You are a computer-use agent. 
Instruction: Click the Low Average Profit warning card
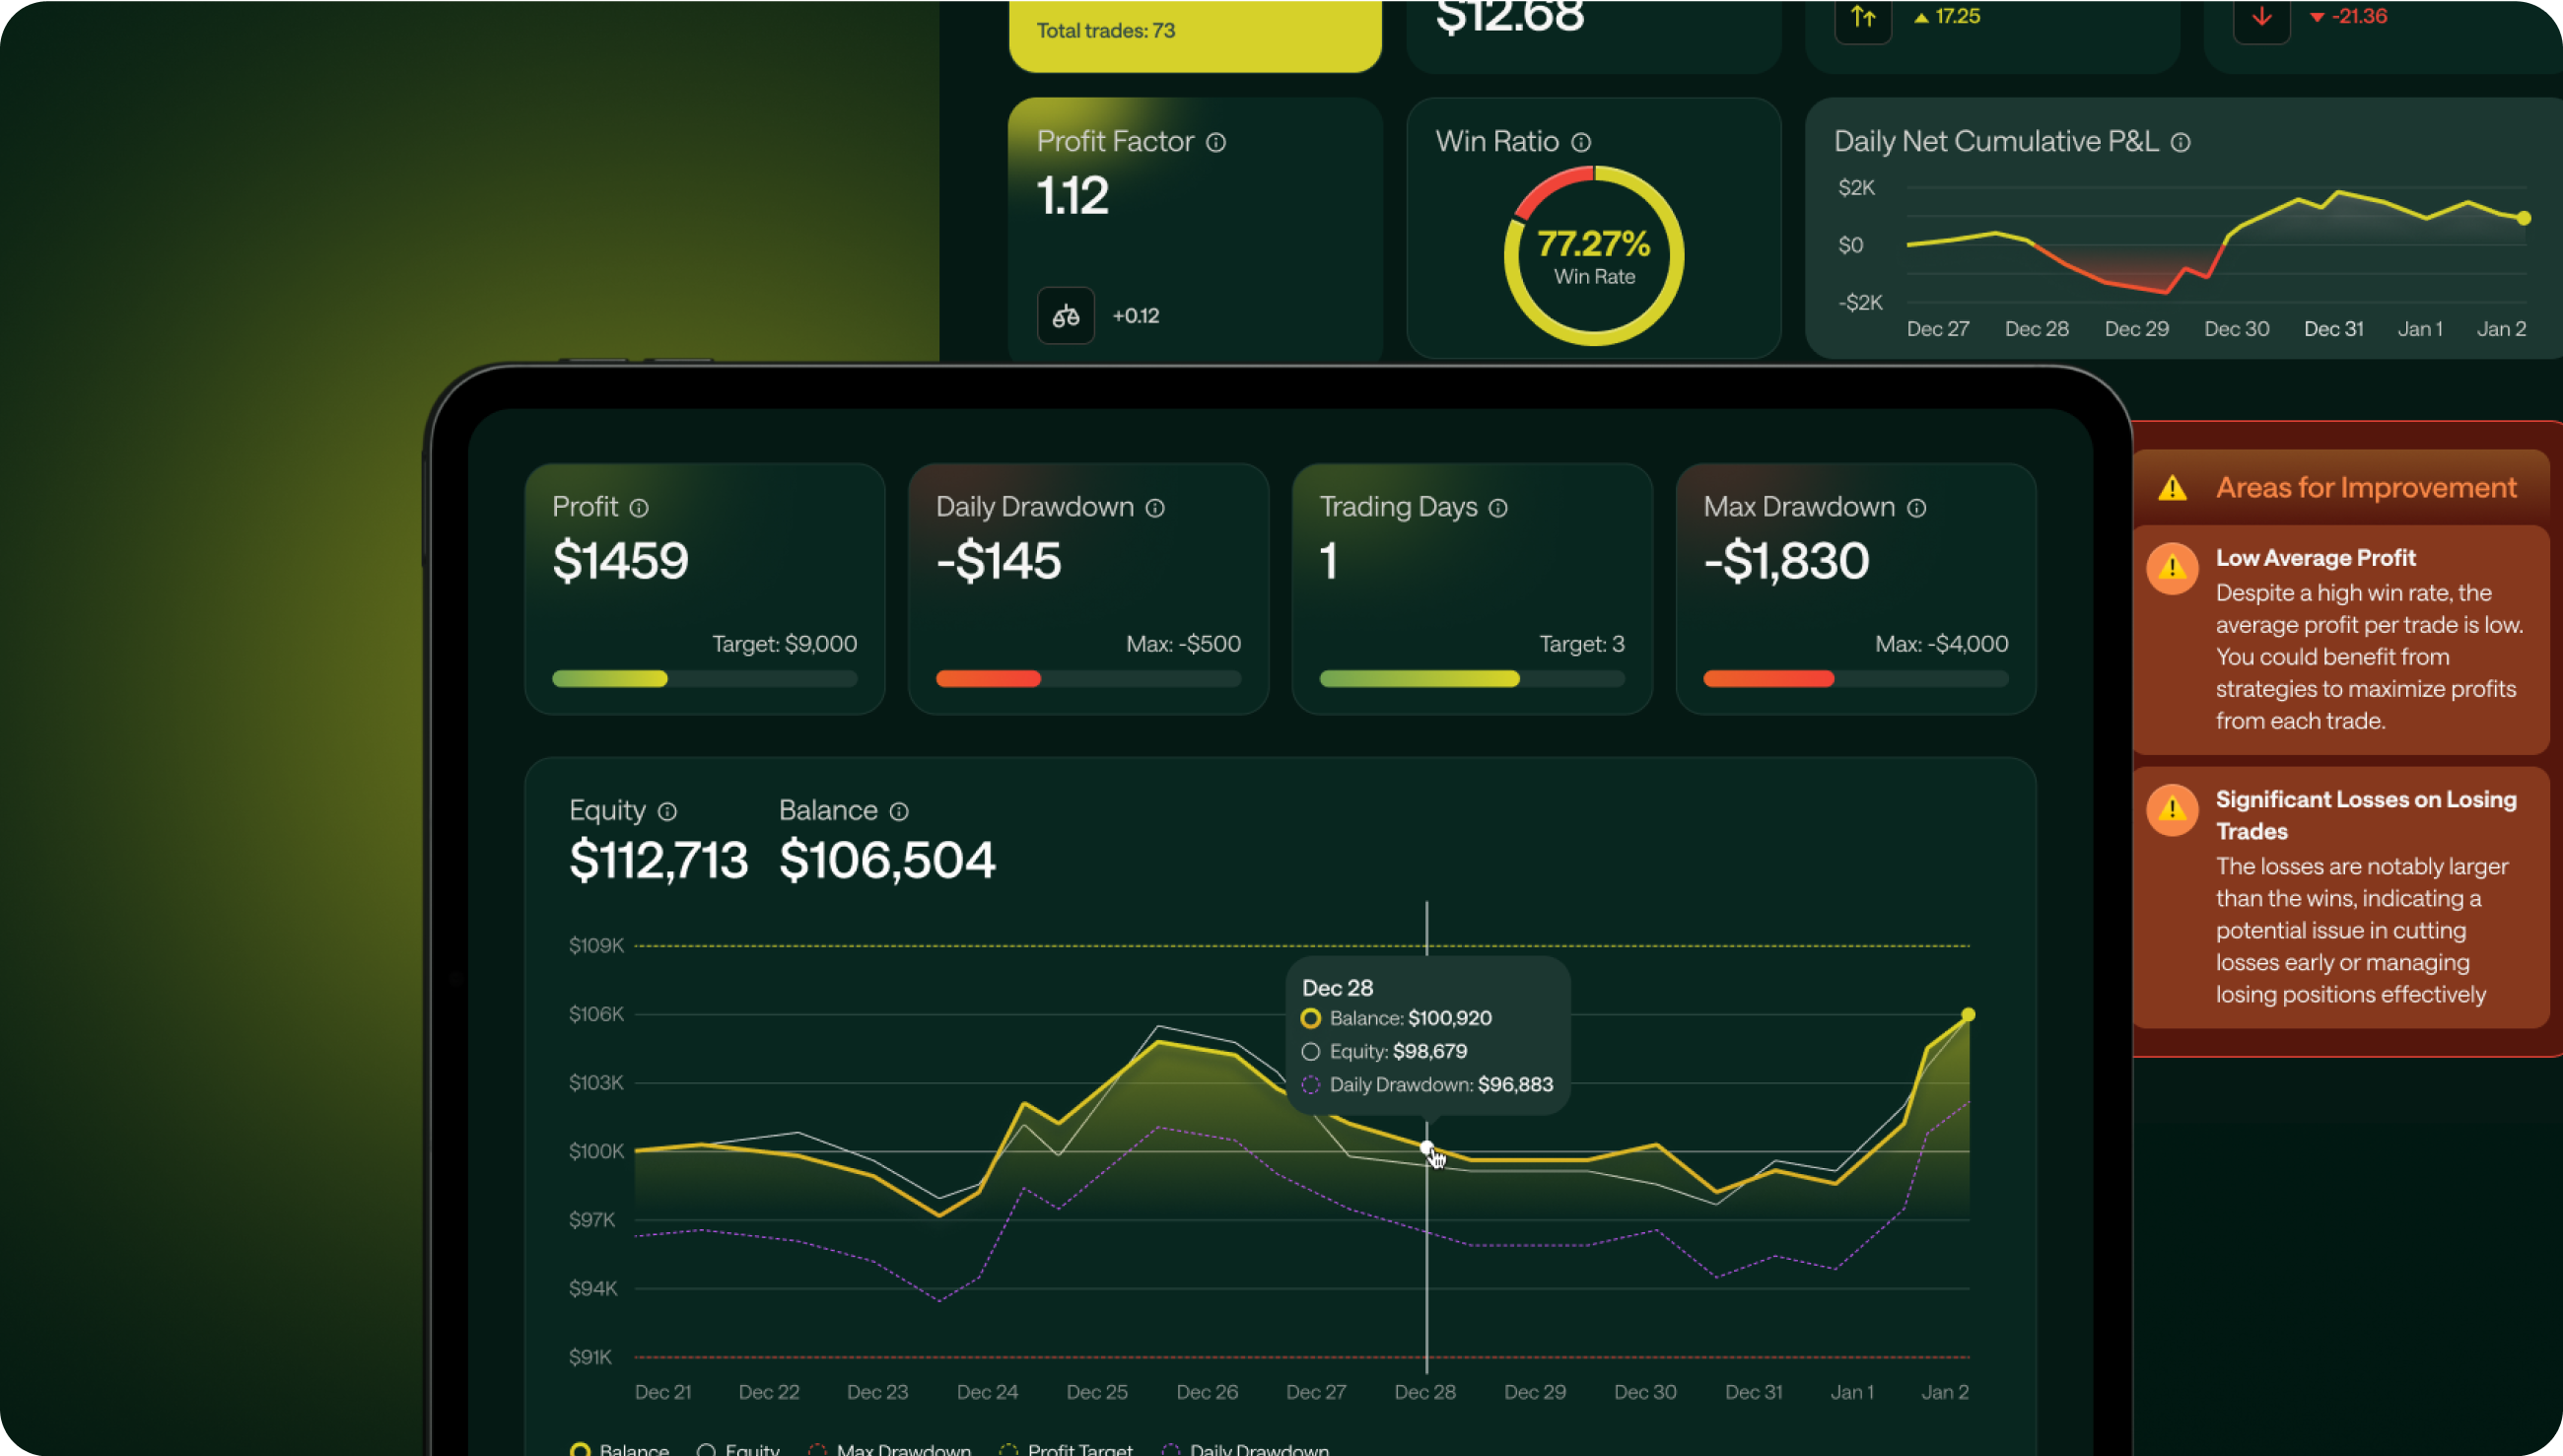pyautogui.click(x=2340, y=639)
